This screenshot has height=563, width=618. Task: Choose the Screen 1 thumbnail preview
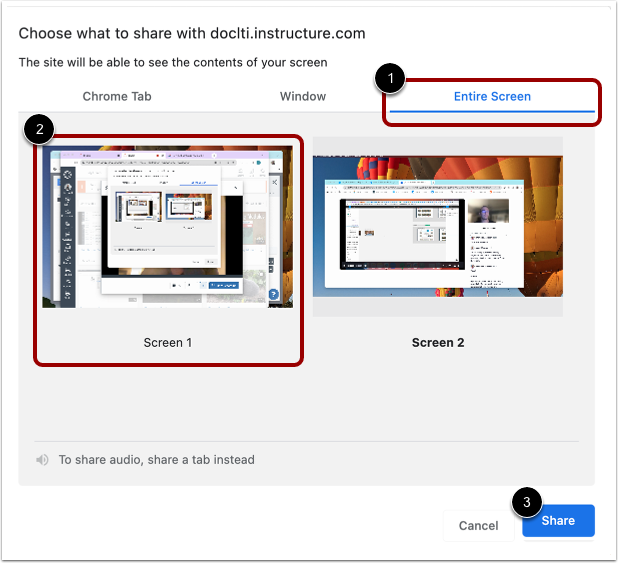[168, 227]
